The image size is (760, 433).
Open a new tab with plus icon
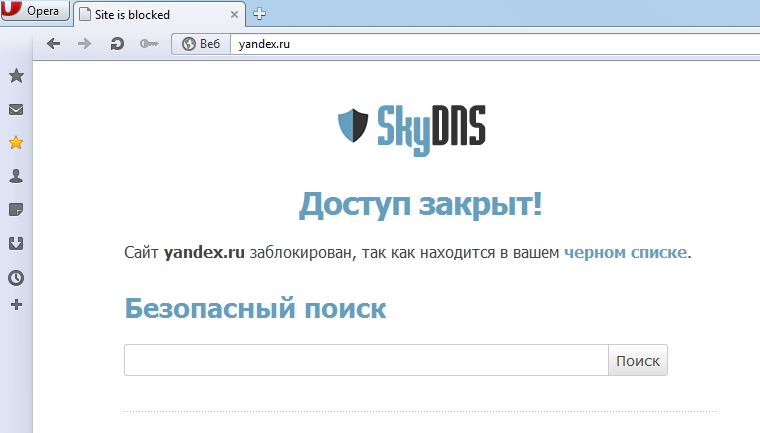coord(259,14)
